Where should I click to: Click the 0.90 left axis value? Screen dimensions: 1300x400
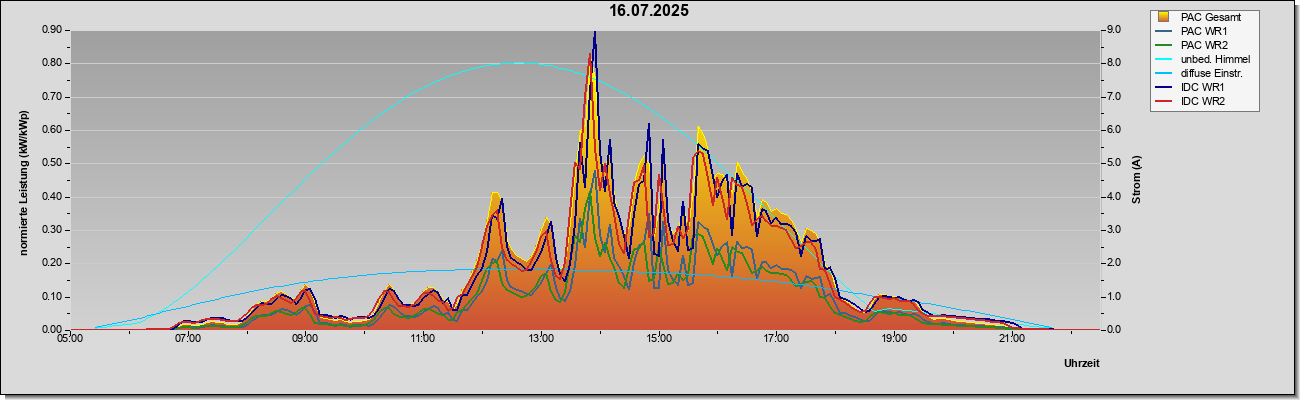coord(52,30)
